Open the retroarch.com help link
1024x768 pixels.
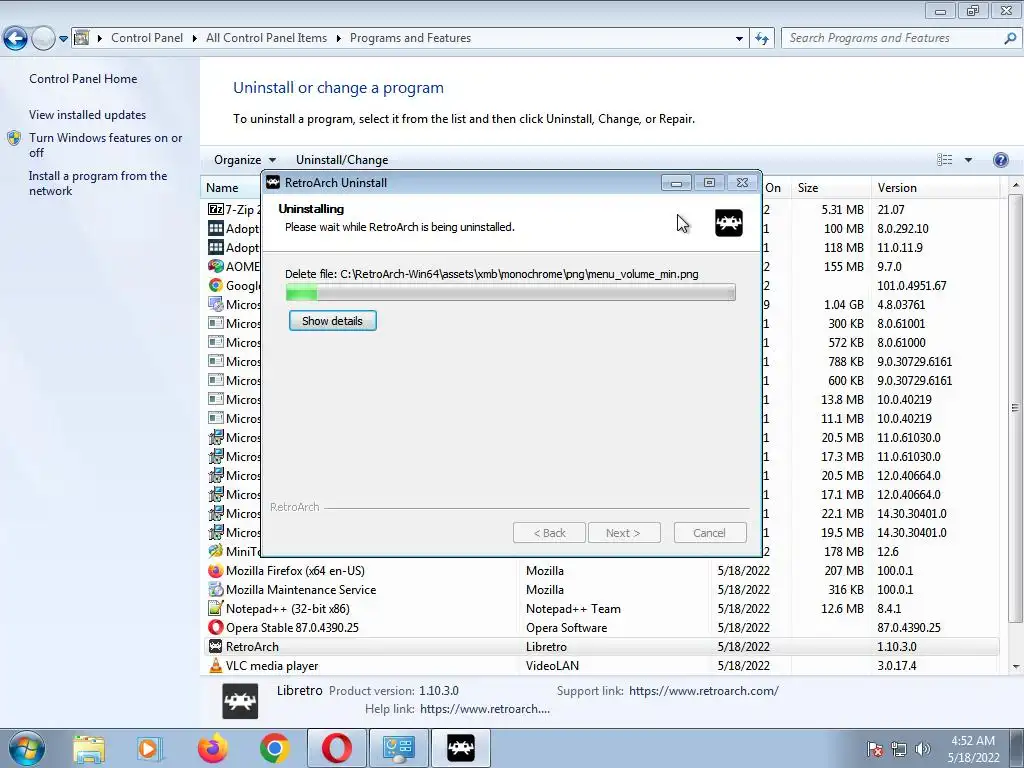(485, 709)
